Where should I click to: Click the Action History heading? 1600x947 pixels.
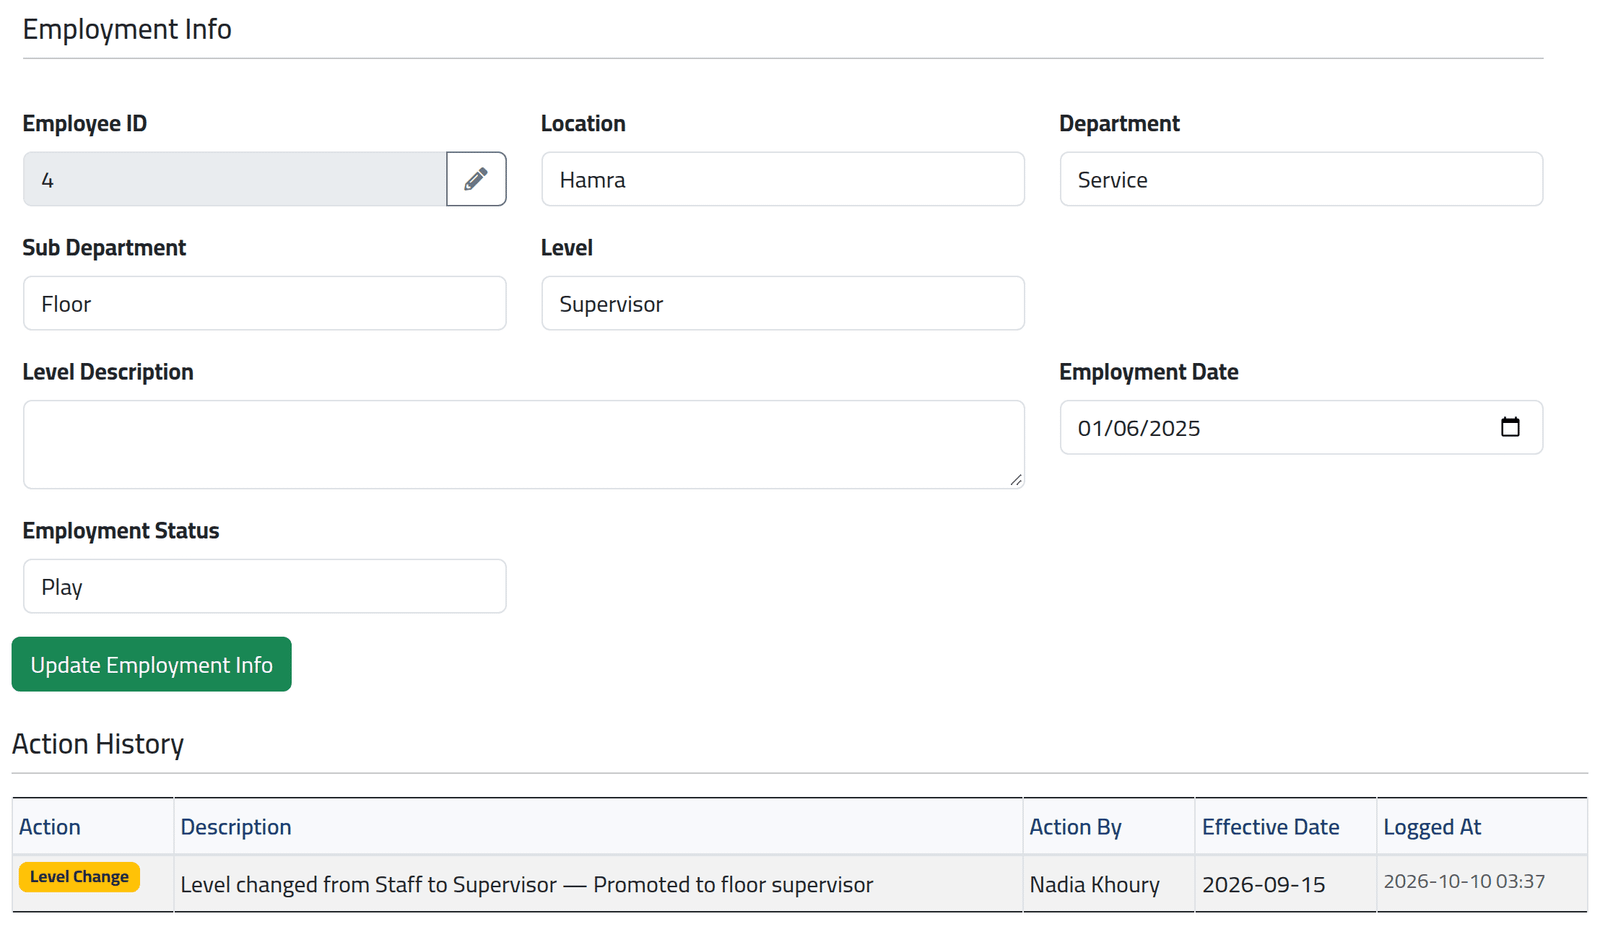(98, 744)
